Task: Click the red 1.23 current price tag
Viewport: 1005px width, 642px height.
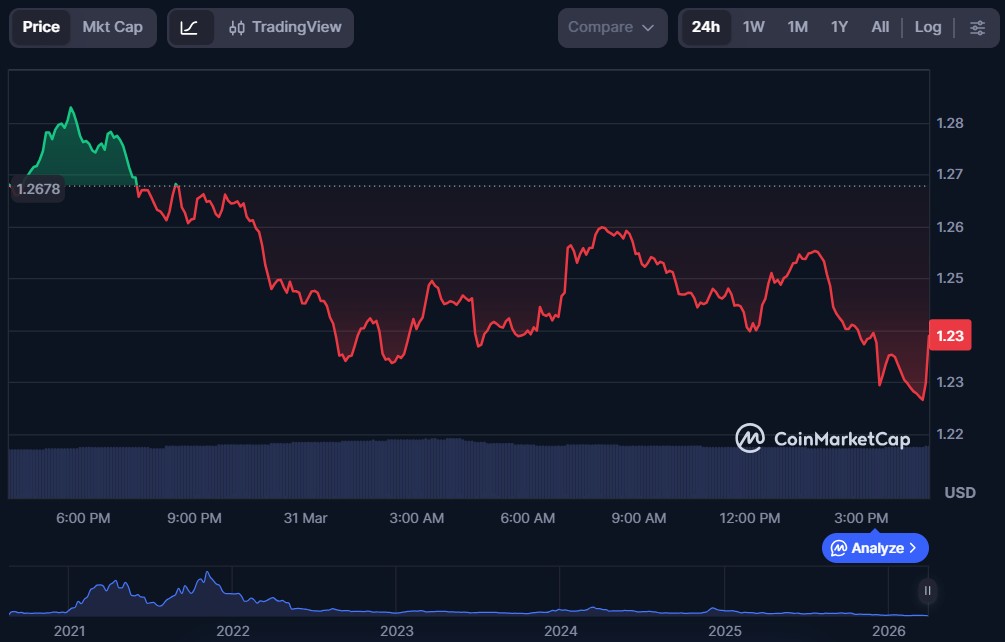Action: (x=949, y=336)
